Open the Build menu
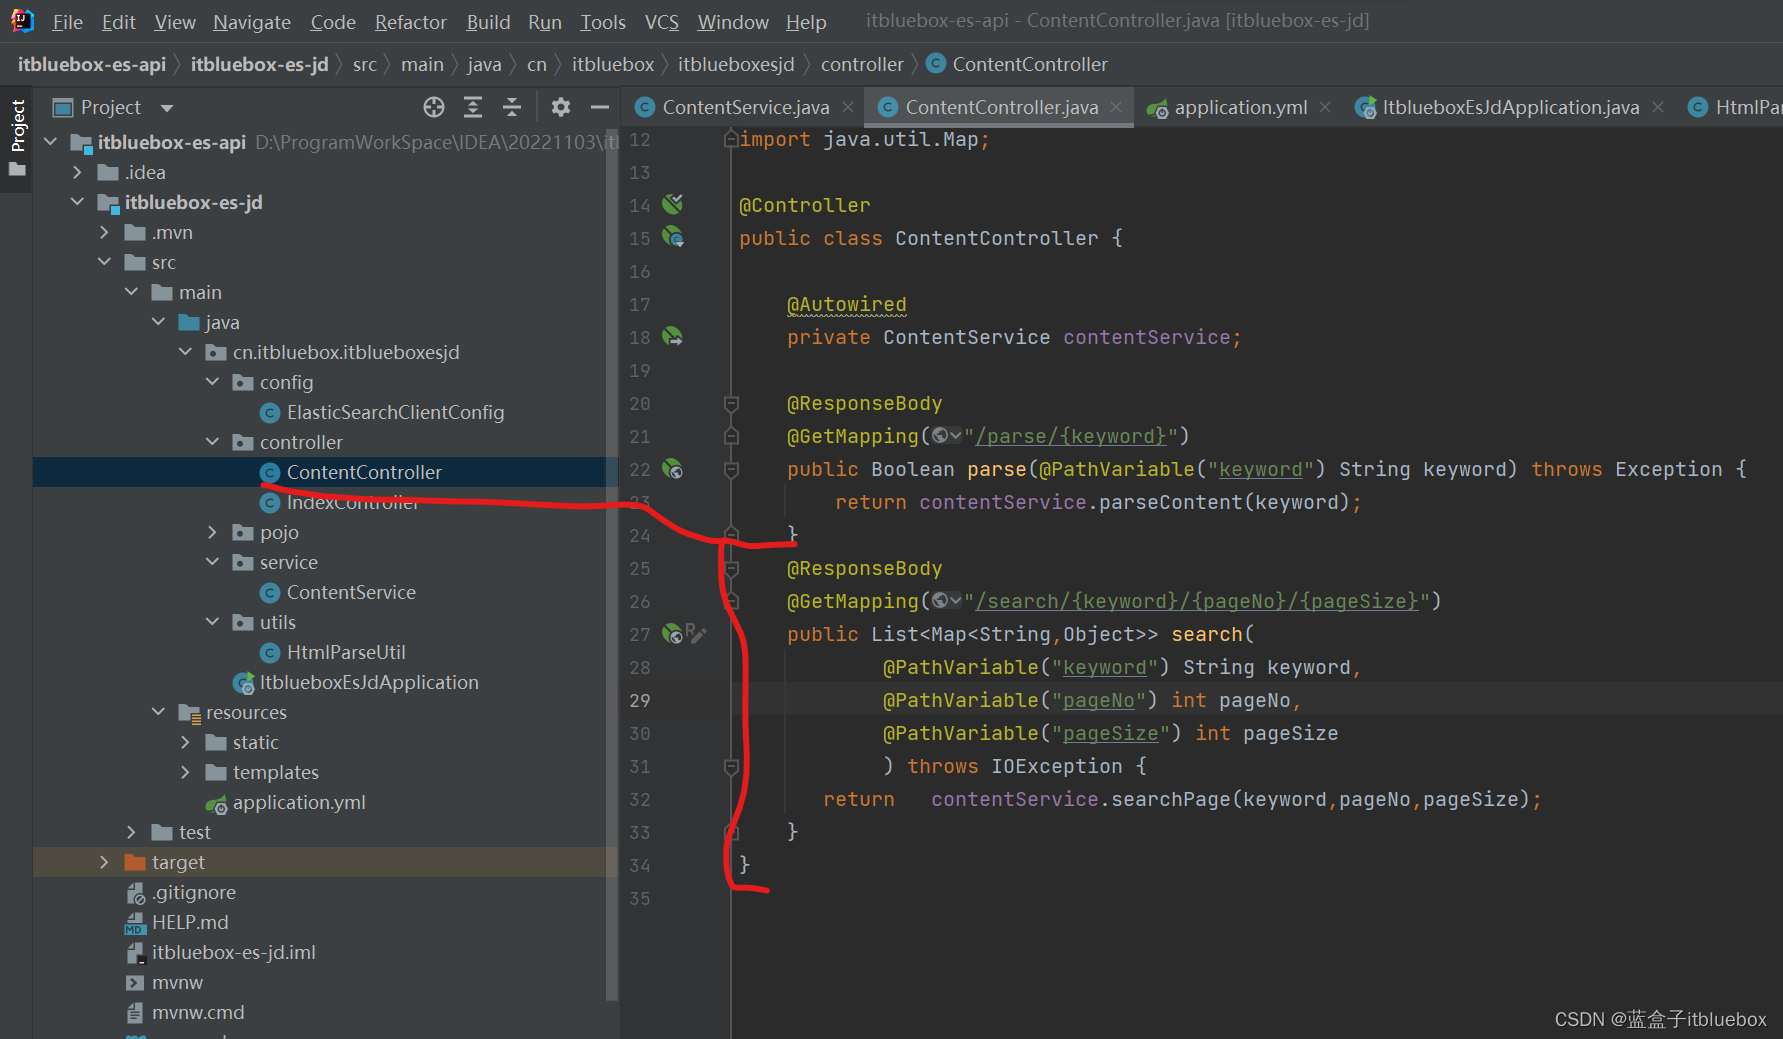Image resolution: width=1783 pixels, height=1039 pixels. (488, 22)
